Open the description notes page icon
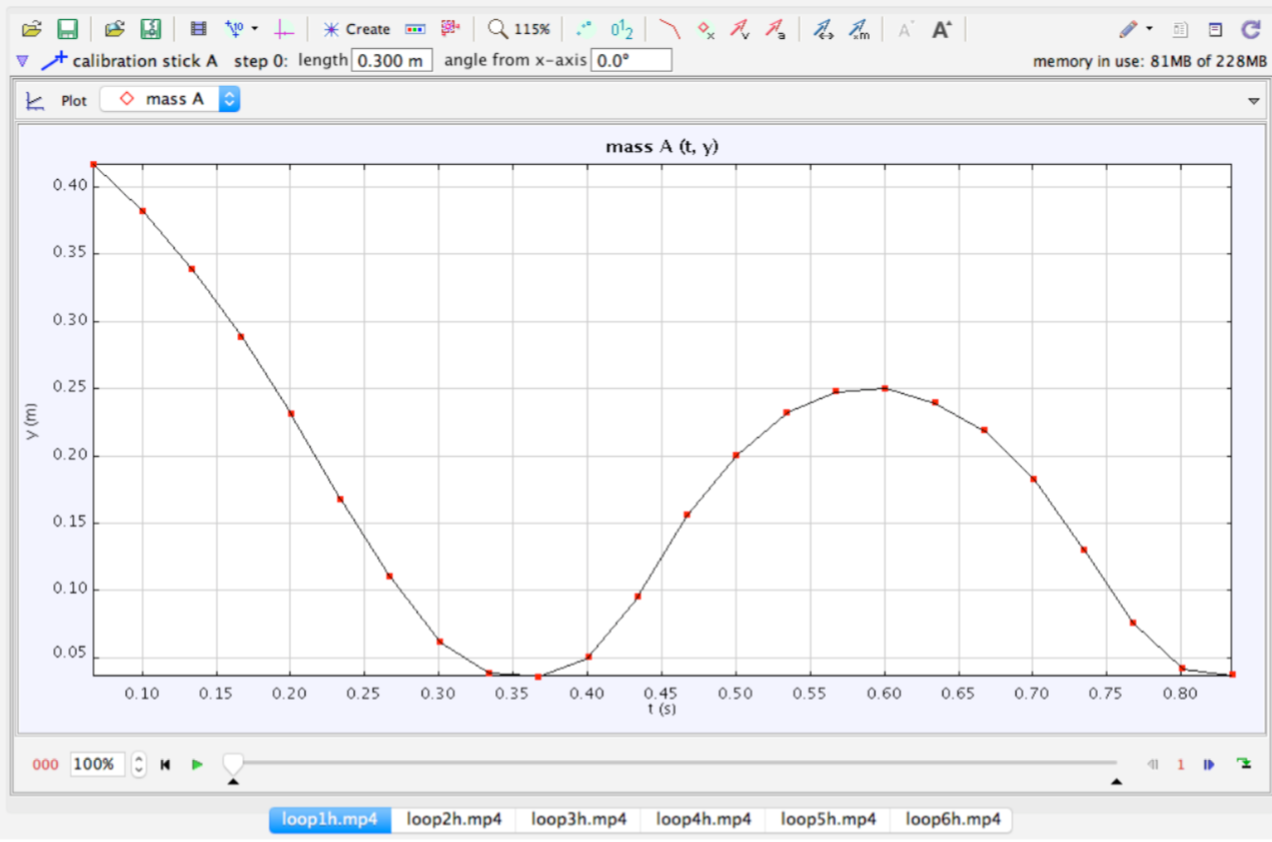 click(1179, 29)
